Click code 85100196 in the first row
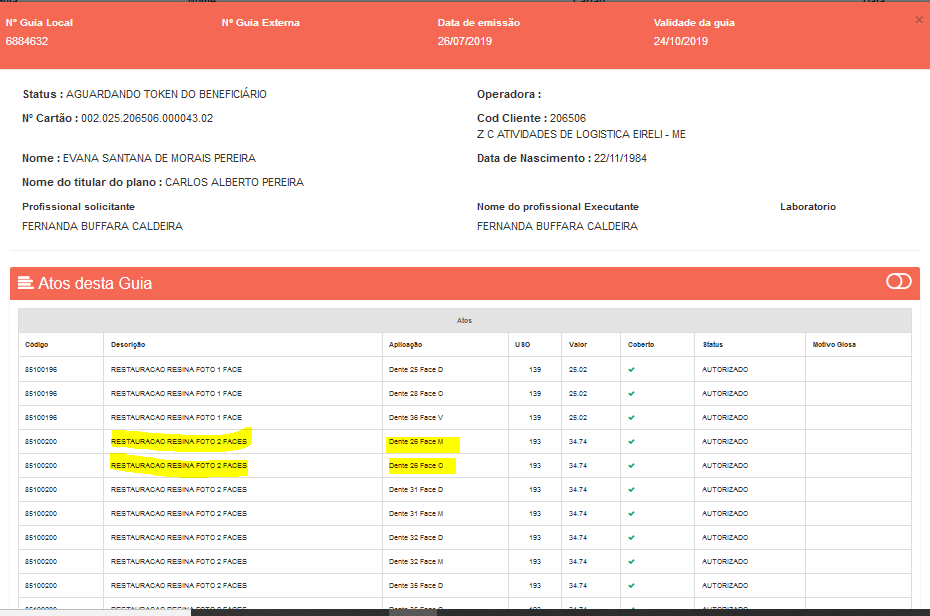The width and height of the screenshot is (930, 616). [x=41, y=370]
